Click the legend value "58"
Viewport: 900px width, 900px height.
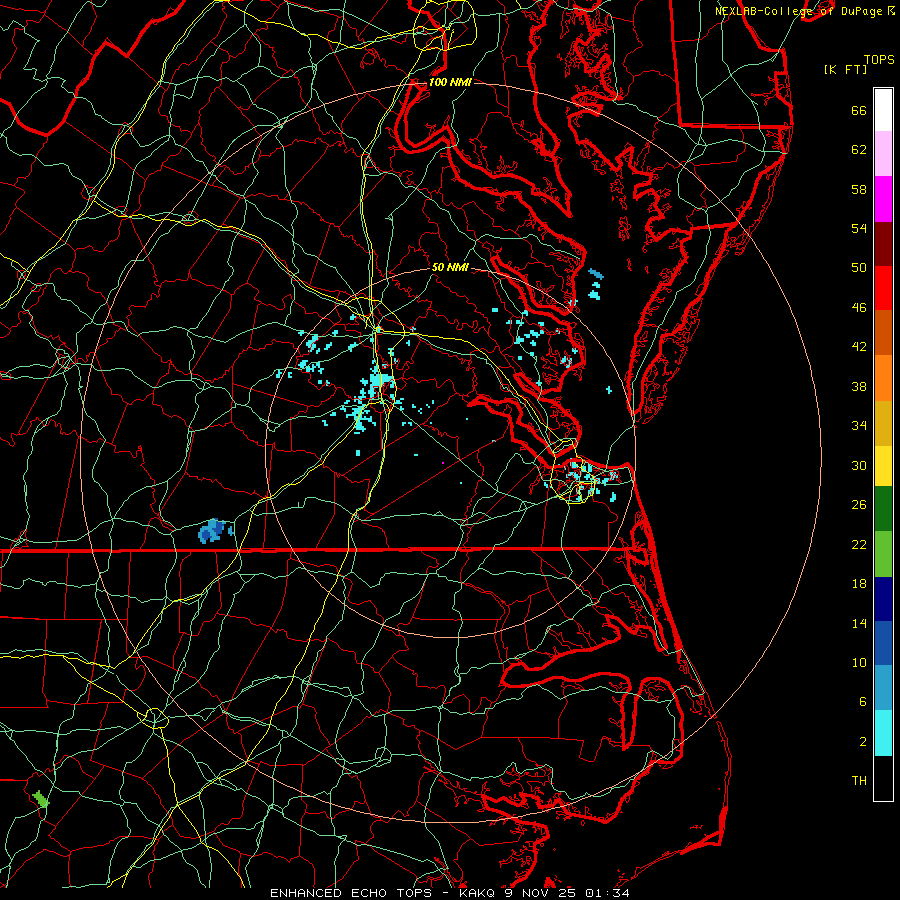[x=859, y=189]
